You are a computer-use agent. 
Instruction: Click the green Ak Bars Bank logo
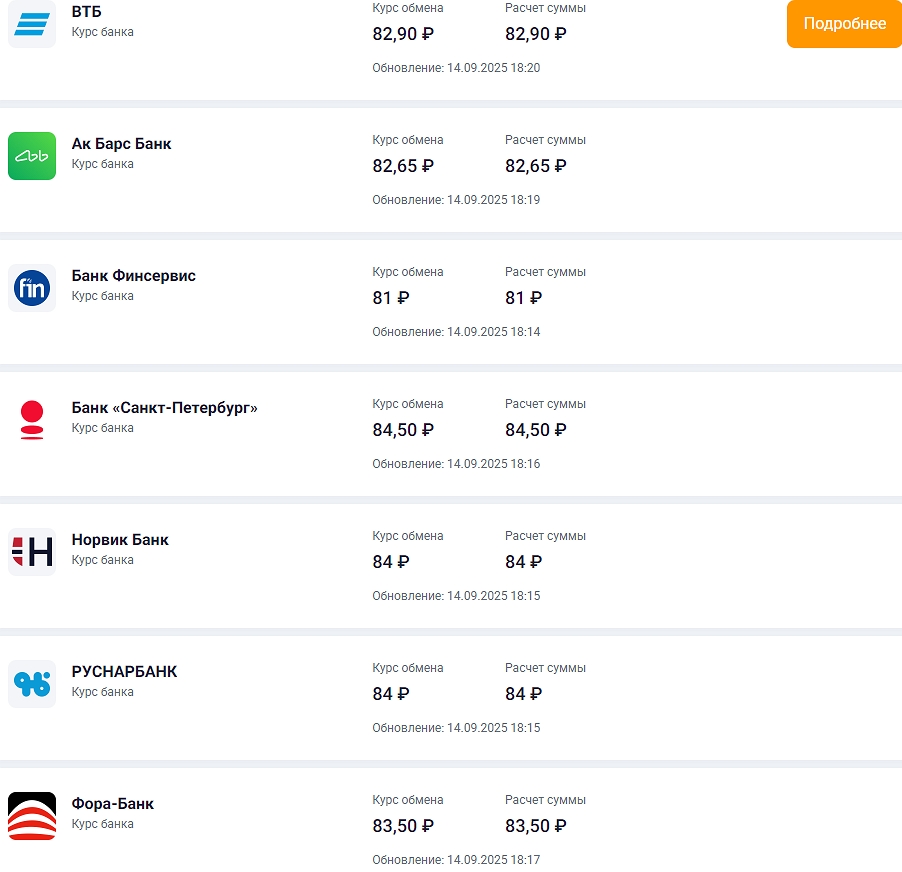click(x=32, y=156)
